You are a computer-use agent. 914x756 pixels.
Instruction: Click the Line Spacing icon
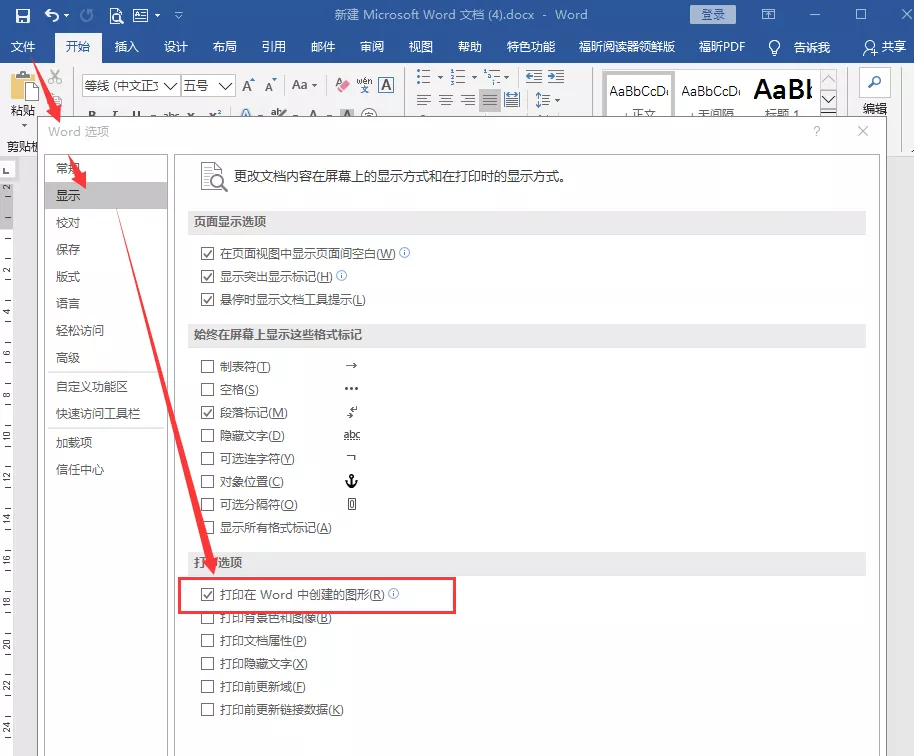tap(542, 100)
